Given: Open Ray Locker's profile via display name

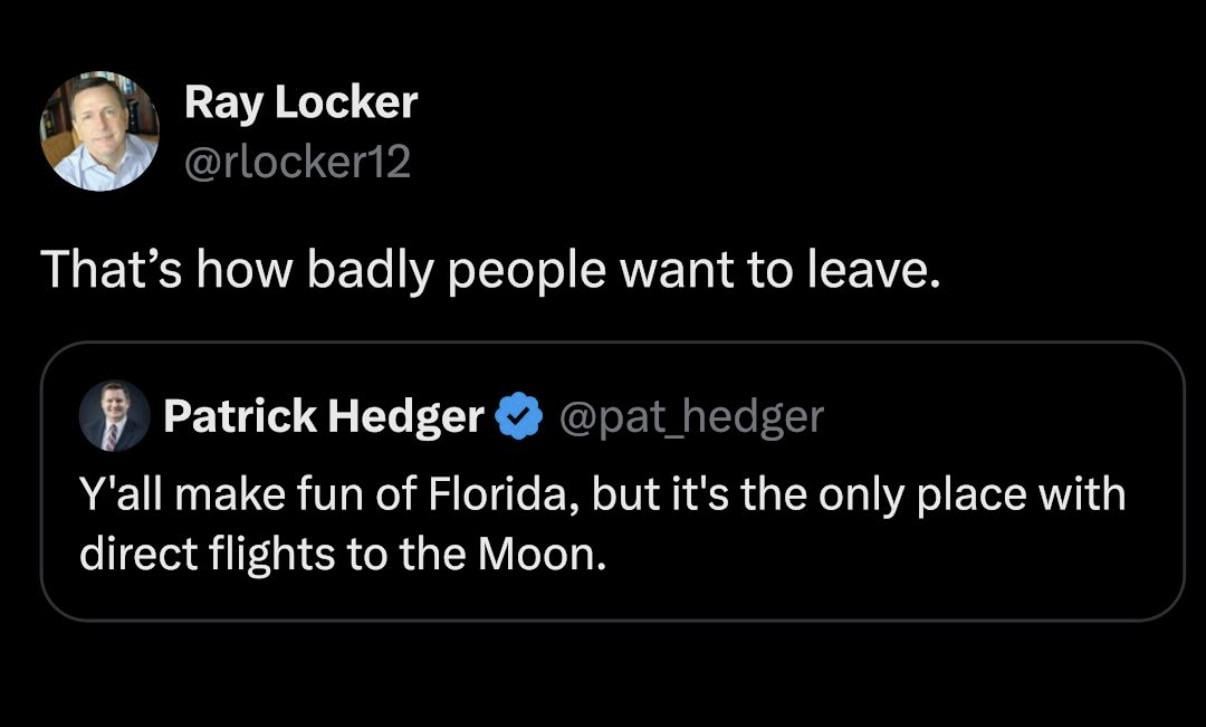Looking at the screenshot, I should [300, 102].
